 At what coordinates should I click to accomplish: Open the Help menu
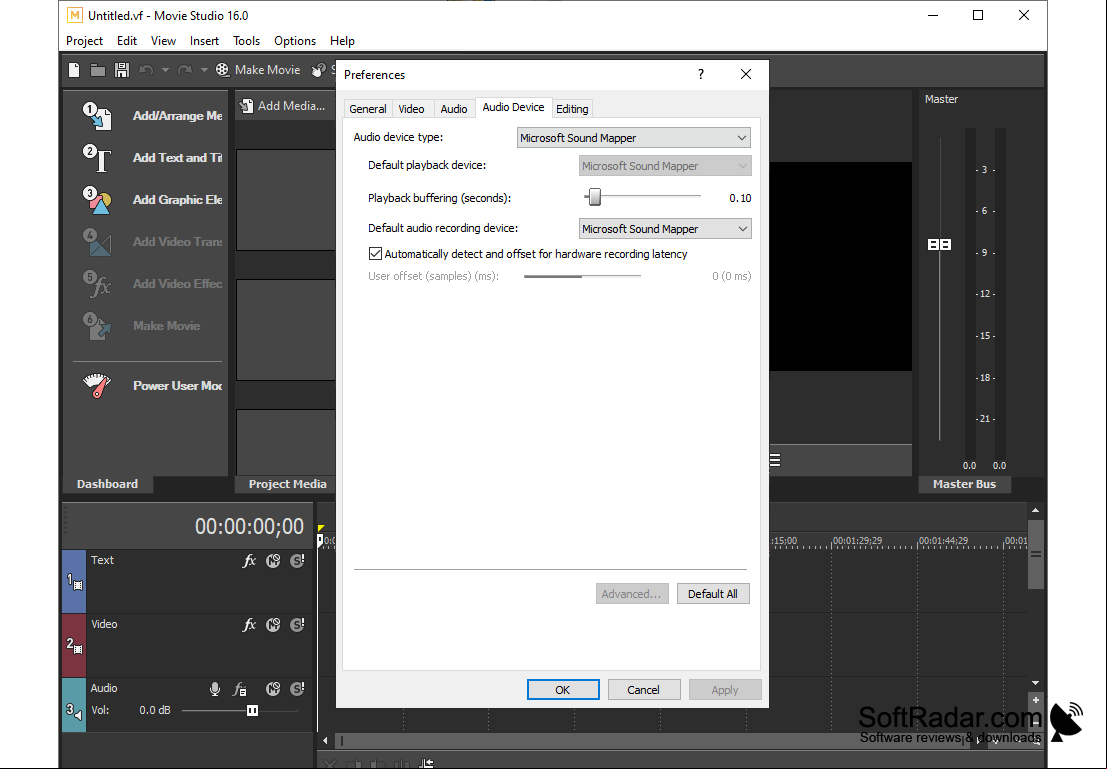[342, 41]
